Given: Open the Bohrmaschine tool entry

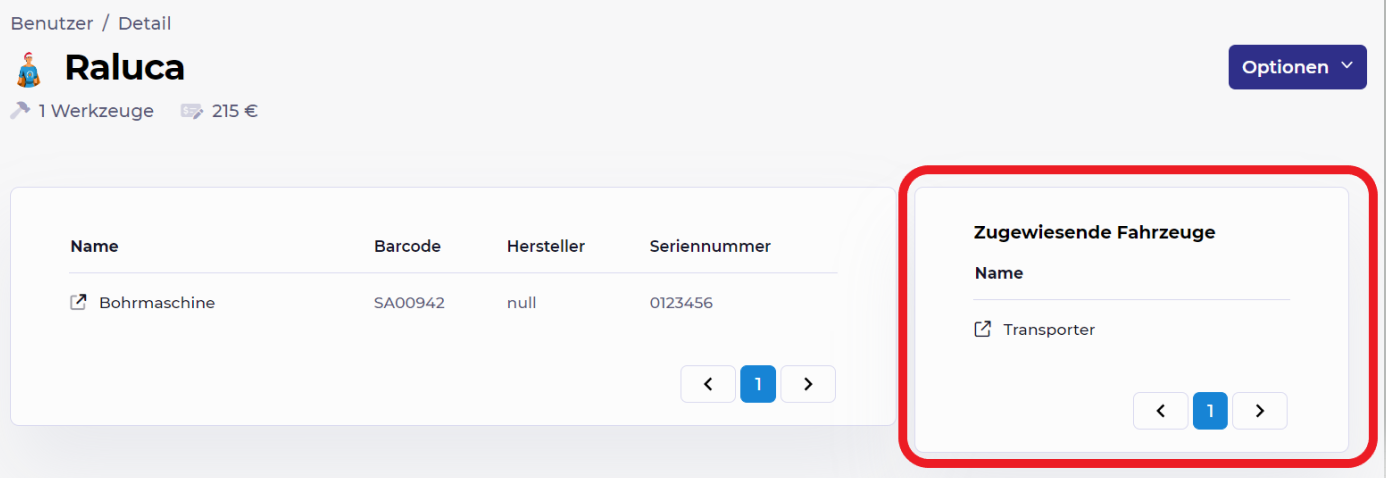Looking at the screenshot, I should pos(157,302).
